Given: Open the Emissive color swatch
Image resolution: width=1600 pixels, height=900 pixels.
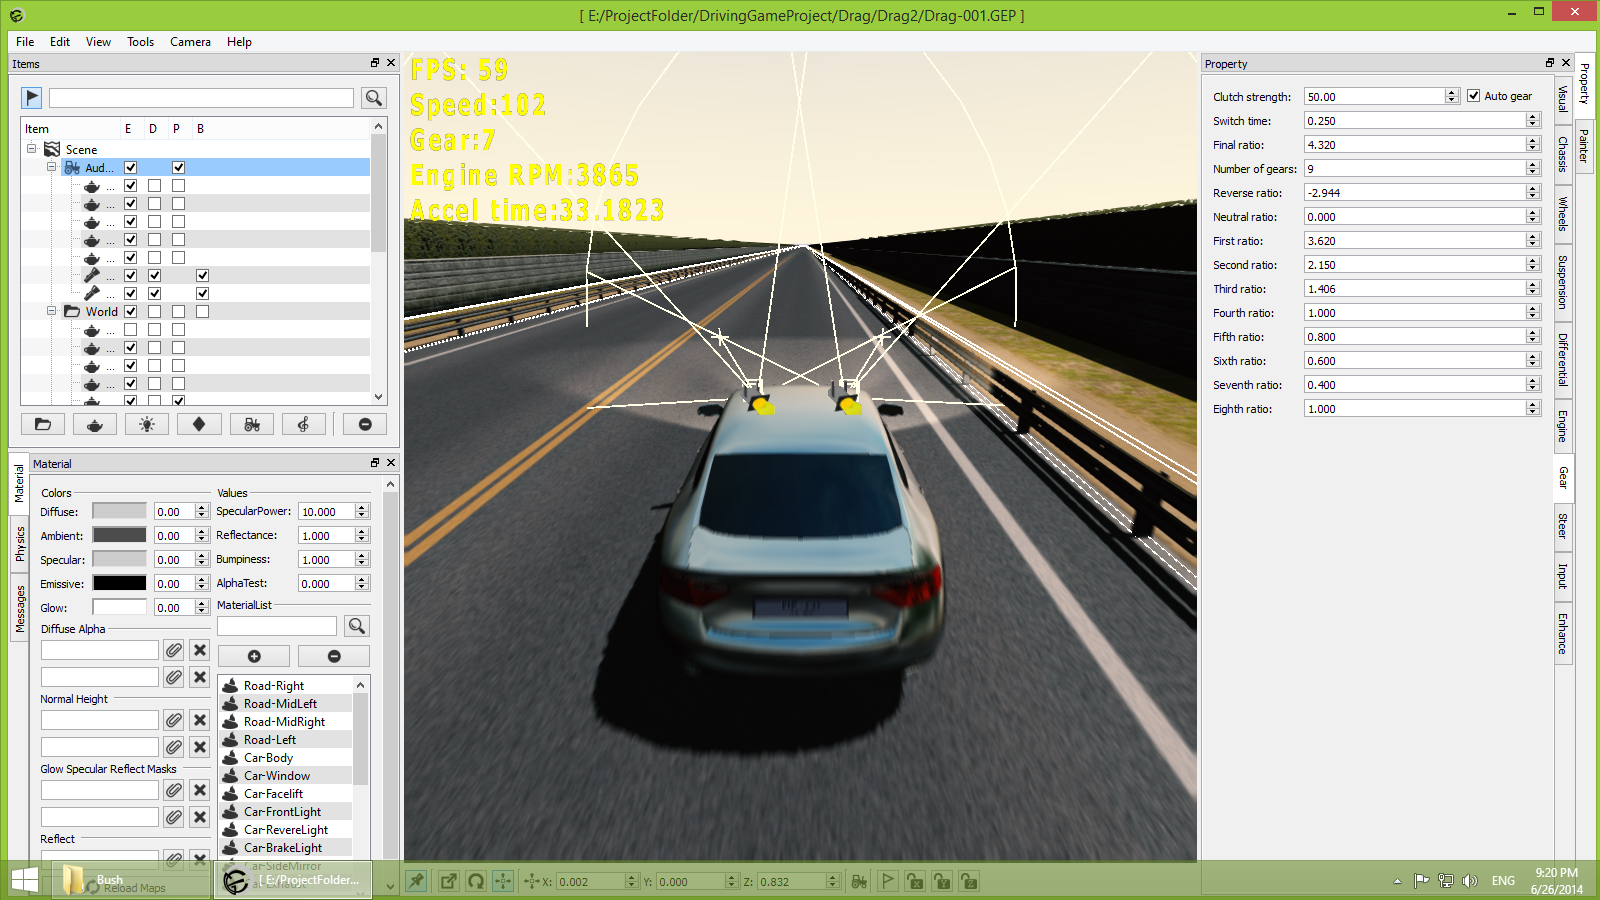Looking at the screenshot, I should click(x=119, y=583).
